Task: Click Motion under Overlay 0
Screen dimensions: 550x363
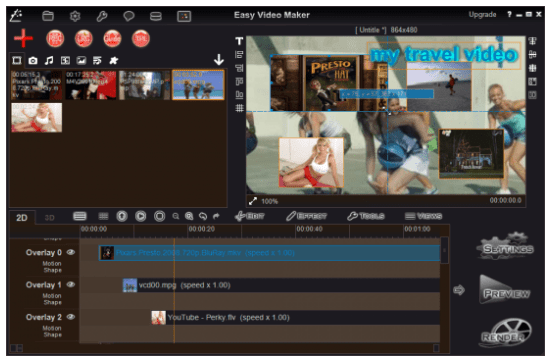Action: pos(52,263)
